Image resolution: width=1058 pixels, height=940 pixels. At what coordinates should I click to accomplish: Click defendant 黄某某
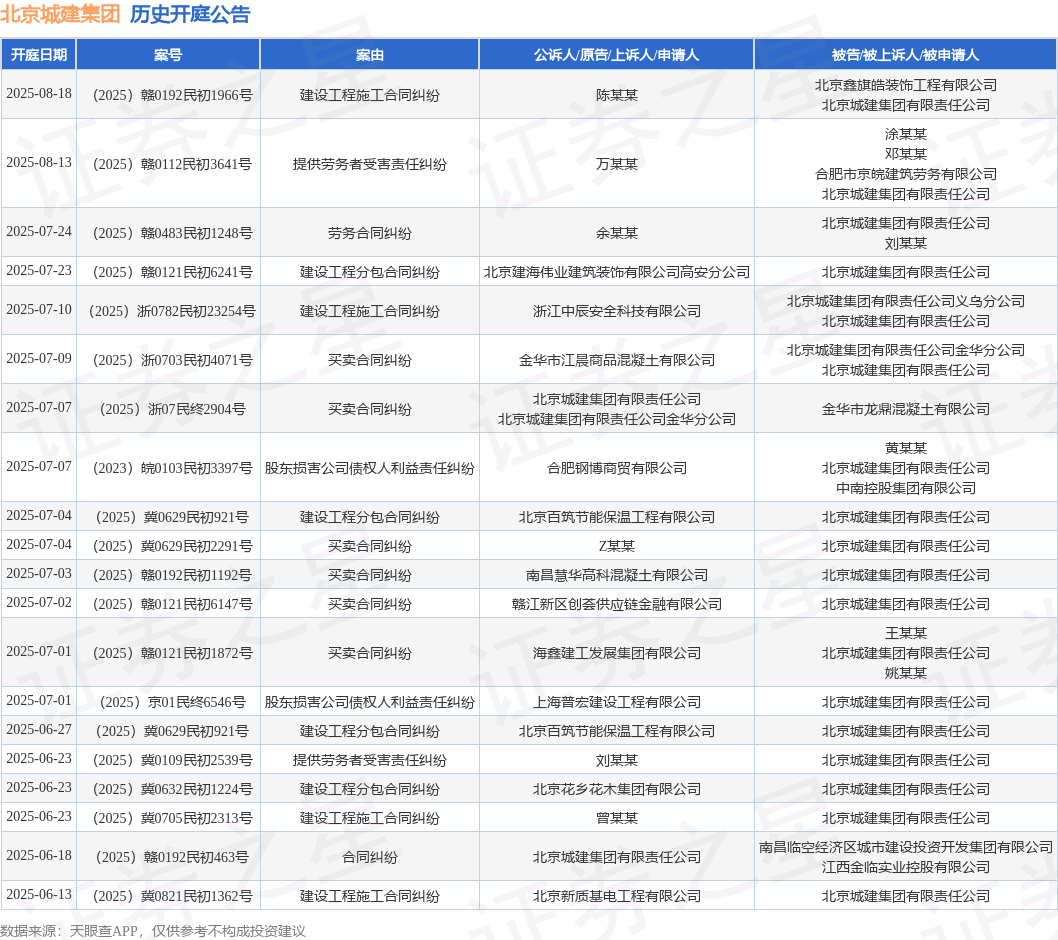(906, 448)
